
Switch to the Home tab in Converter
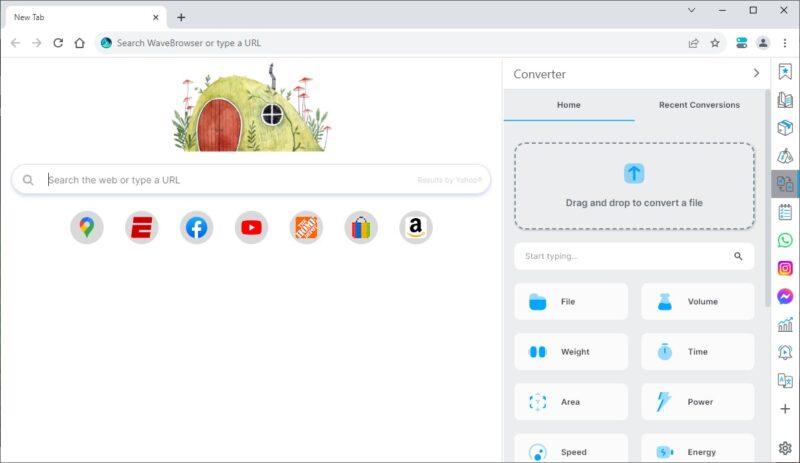(x=569, y=105)
